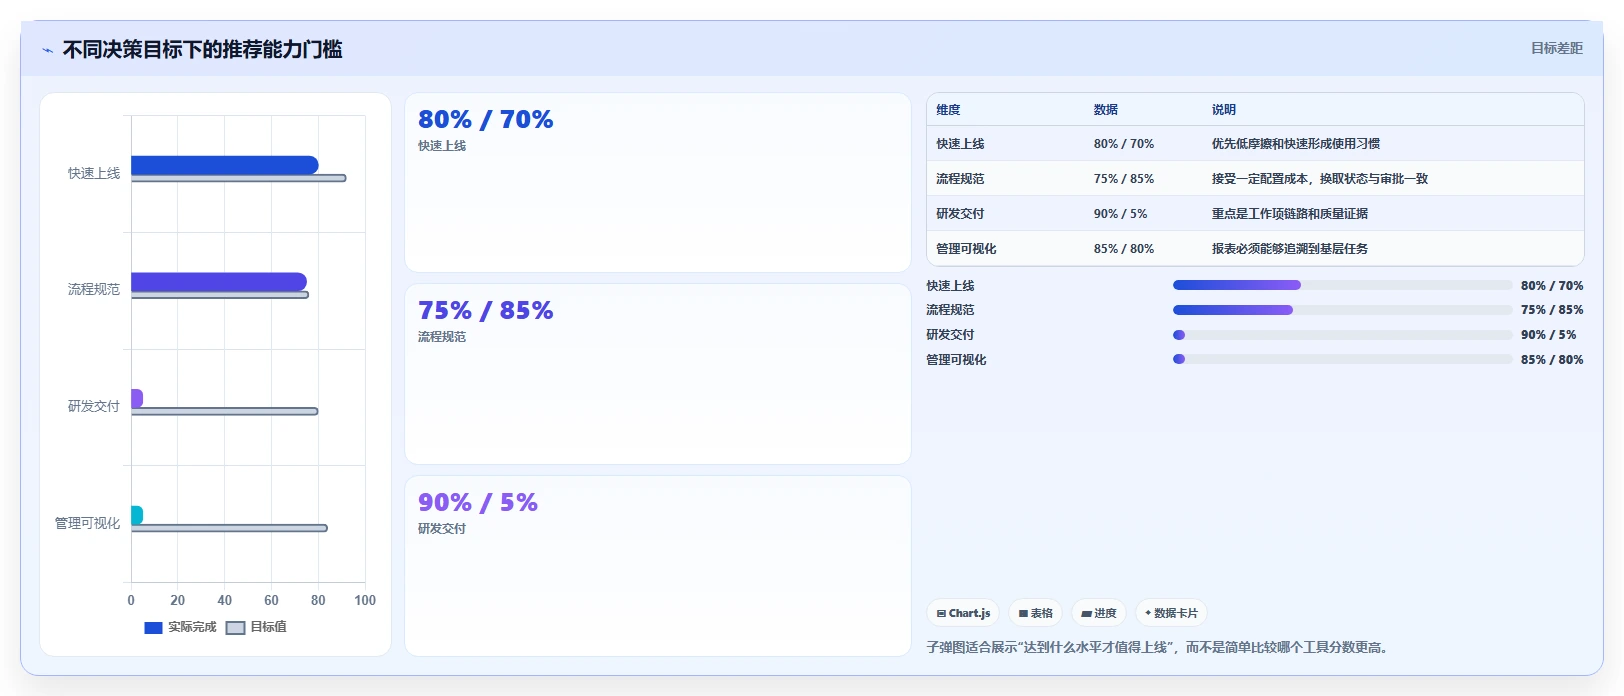Click the 快速上线 gray target bar
Viewport: 1624px width, 696px height.
coord(239,178)
